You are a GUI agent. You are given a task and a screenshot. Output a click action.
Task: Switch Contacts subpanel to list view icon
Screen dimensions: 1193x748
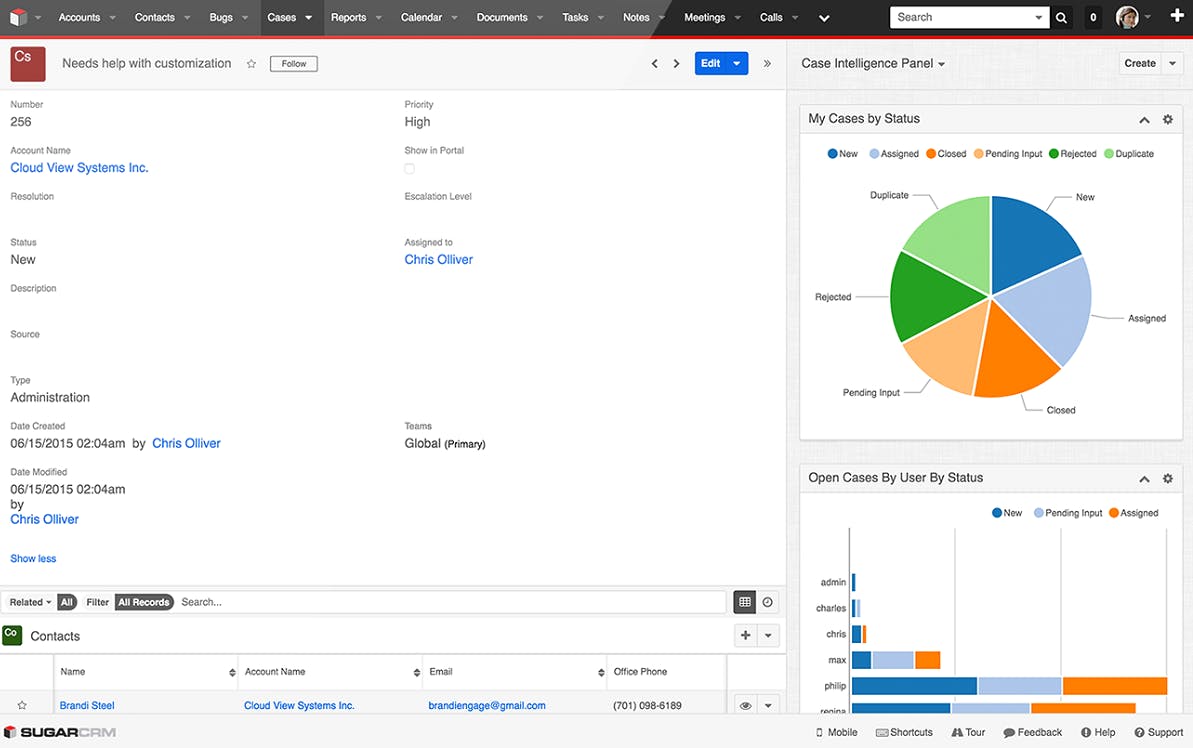(x=744, y=601)
